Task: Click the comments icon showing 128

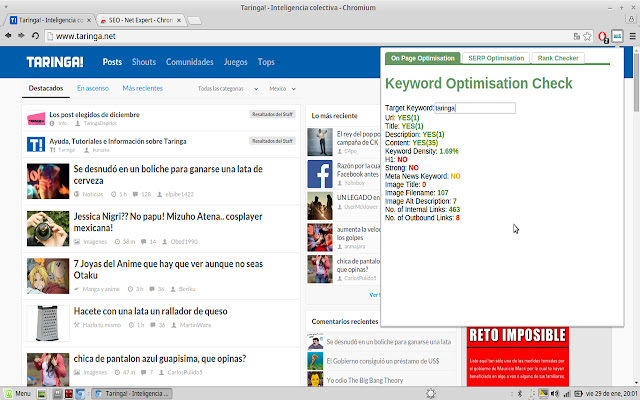Action: [136, 194]
